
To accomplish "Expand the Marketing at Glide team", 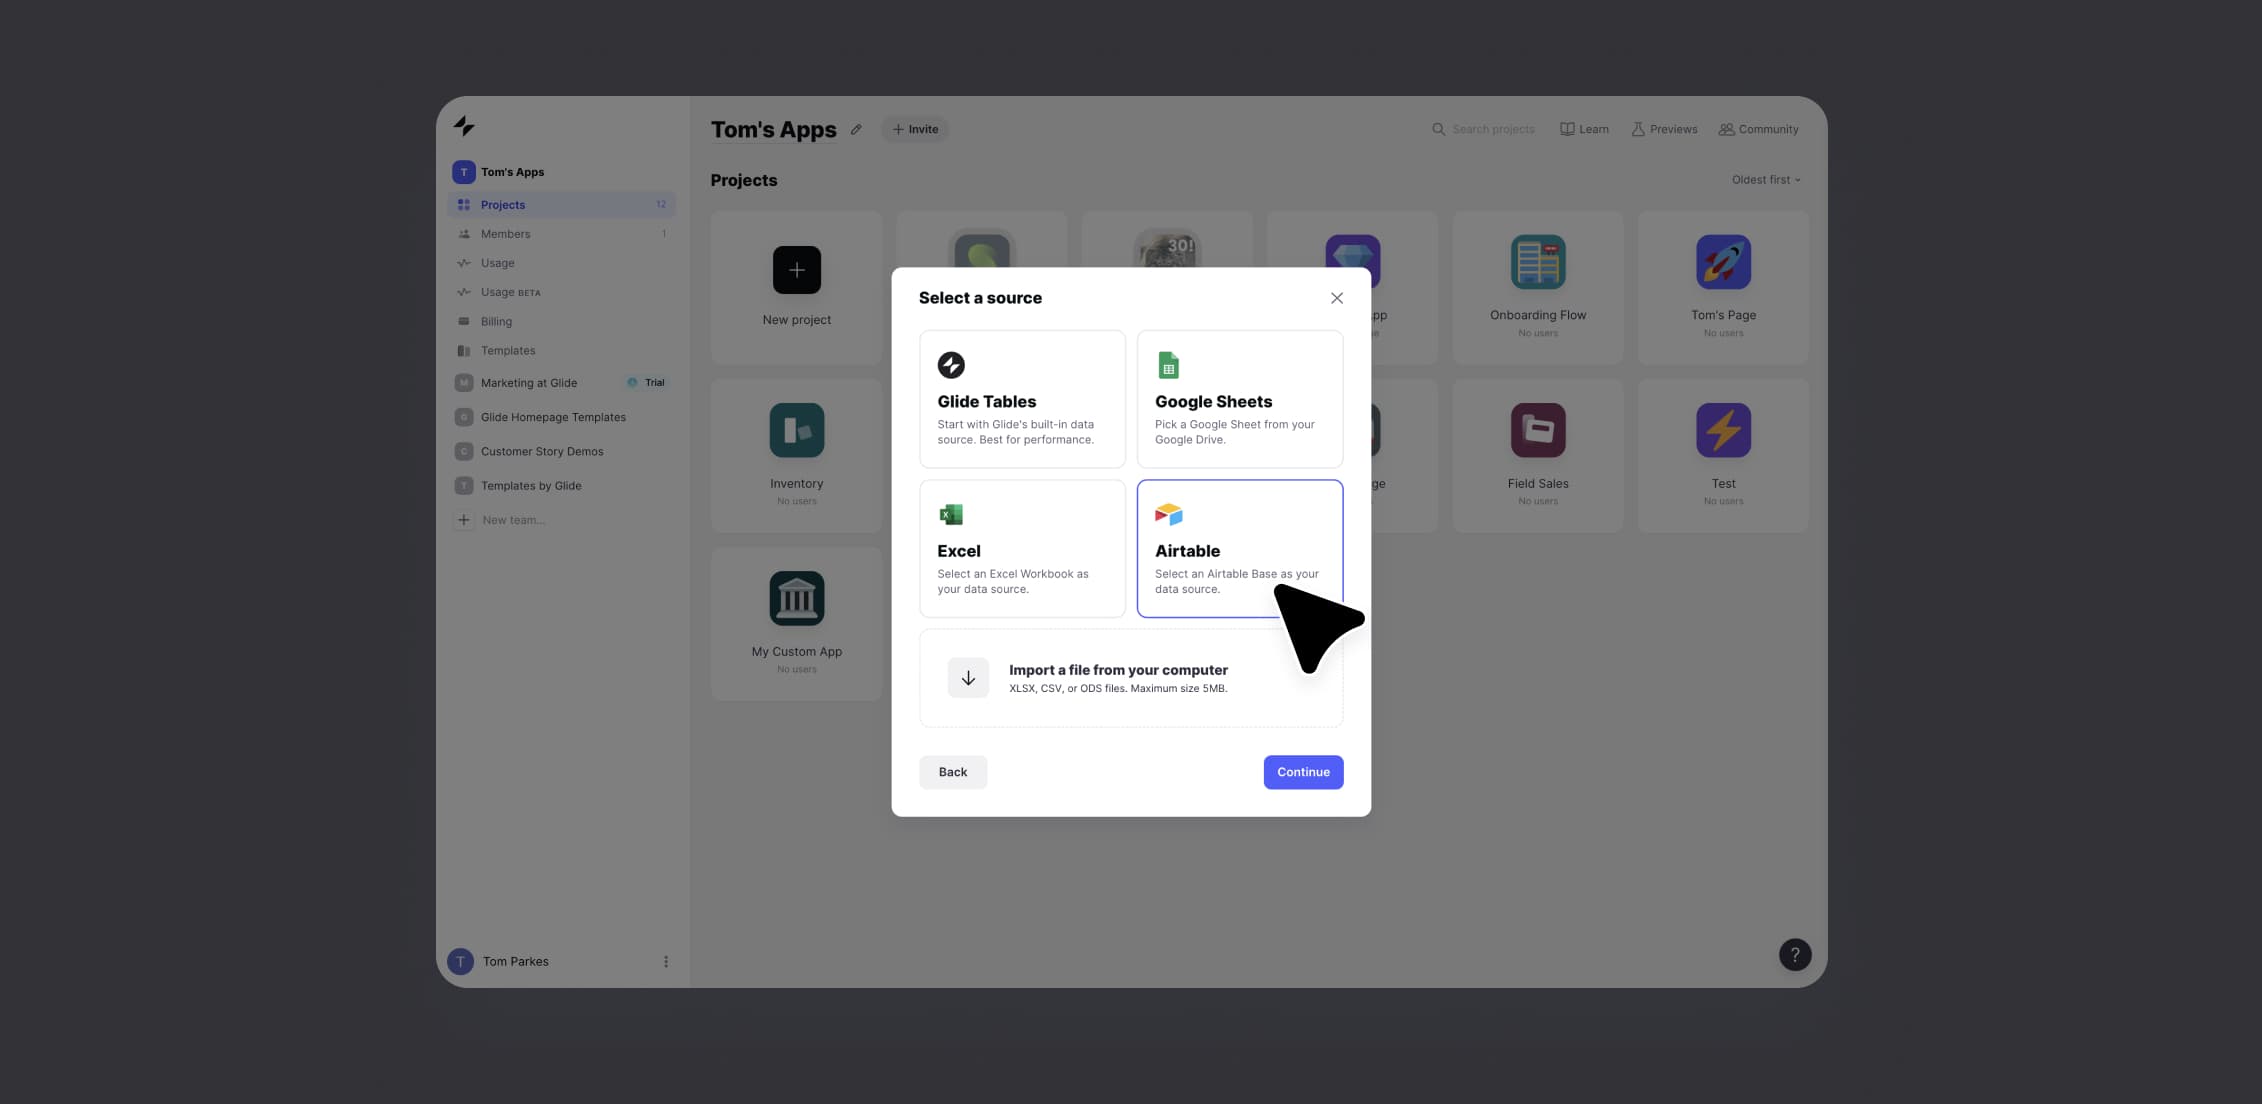I will click(x=528, y=382).
